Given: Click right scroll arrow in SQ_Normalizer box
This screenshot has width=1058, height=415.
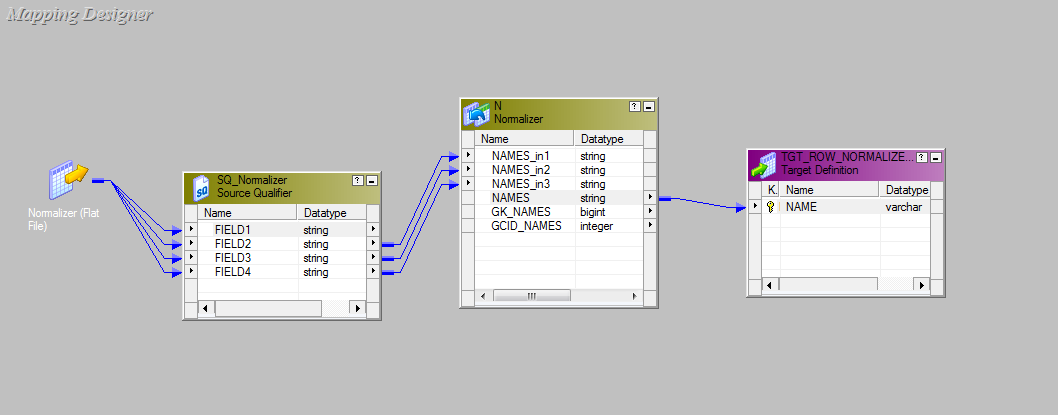Looking at the screenshot, I should click(x=358, y=308).
